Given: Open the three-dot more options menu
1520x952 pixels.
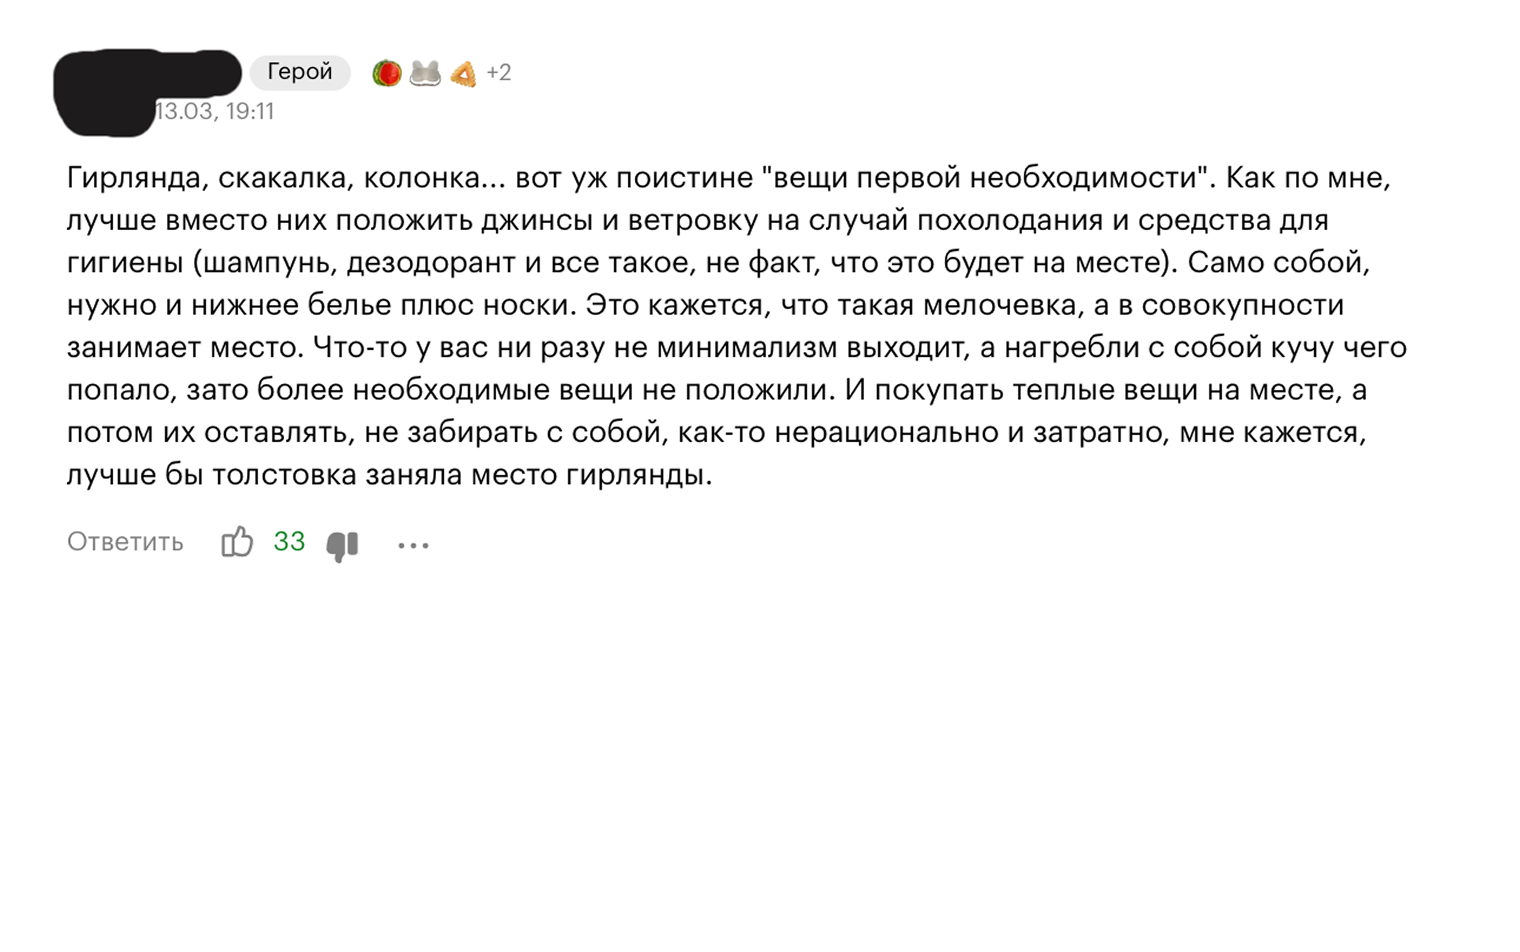Looking at the screenshot, I should 413,545.
